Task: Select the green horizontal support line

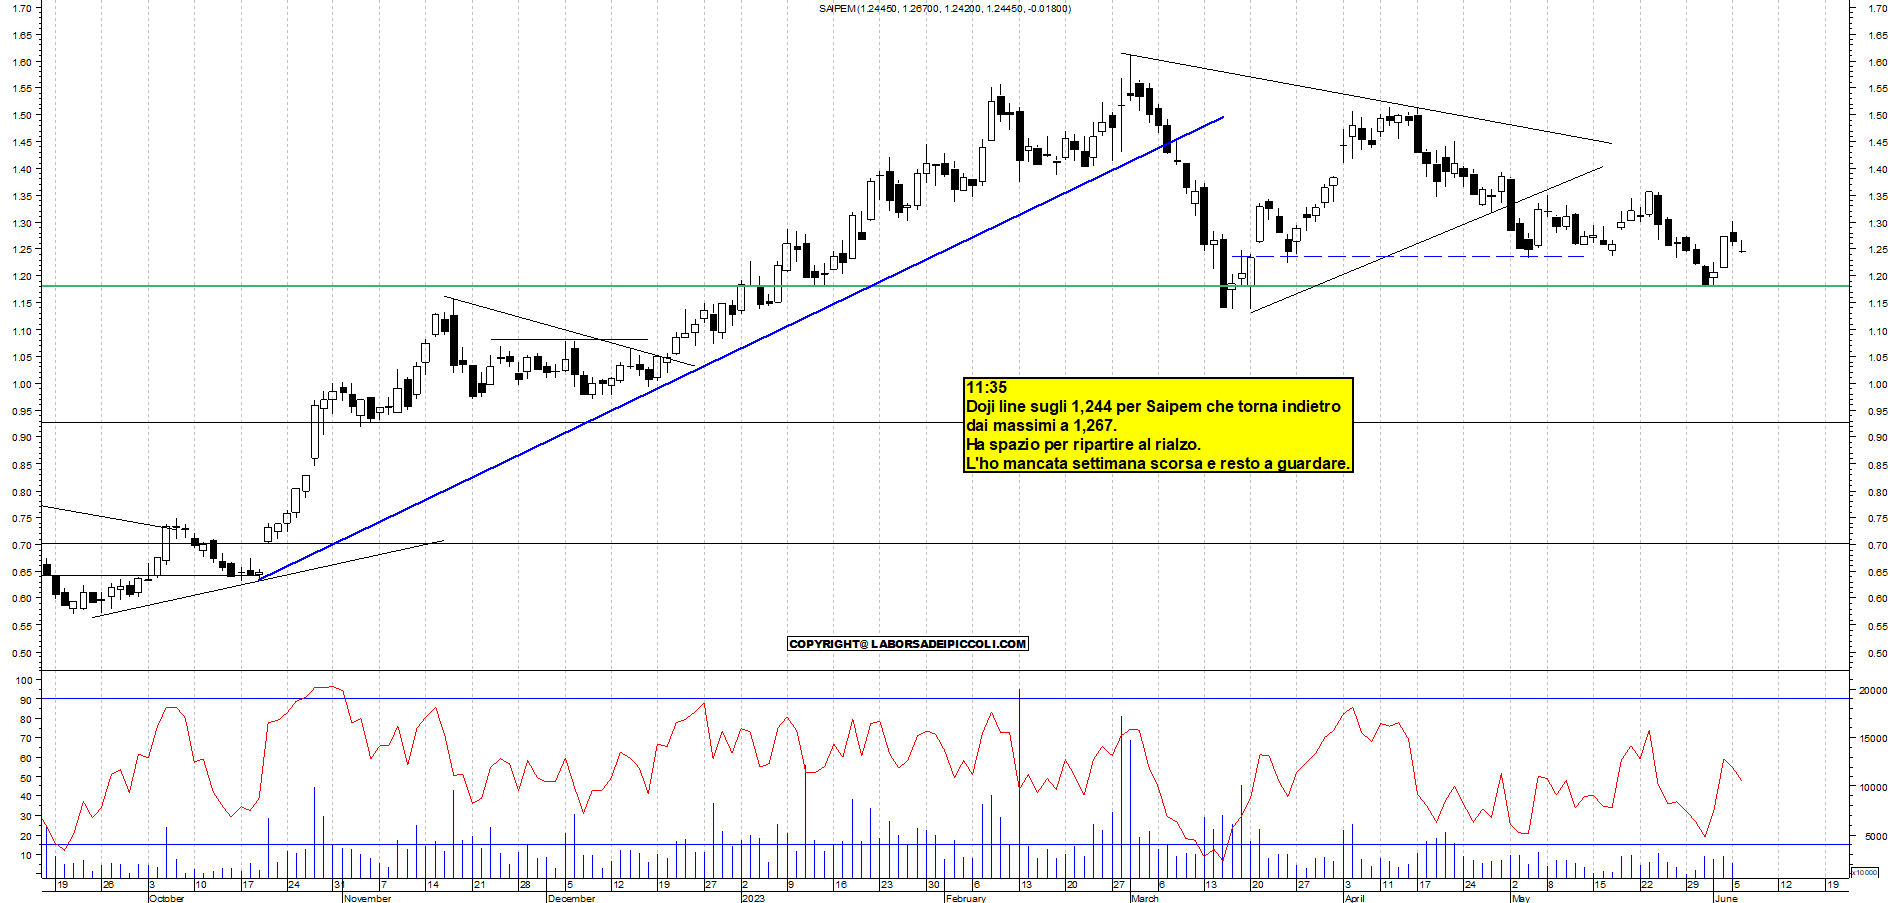Action: coord(945,287)
